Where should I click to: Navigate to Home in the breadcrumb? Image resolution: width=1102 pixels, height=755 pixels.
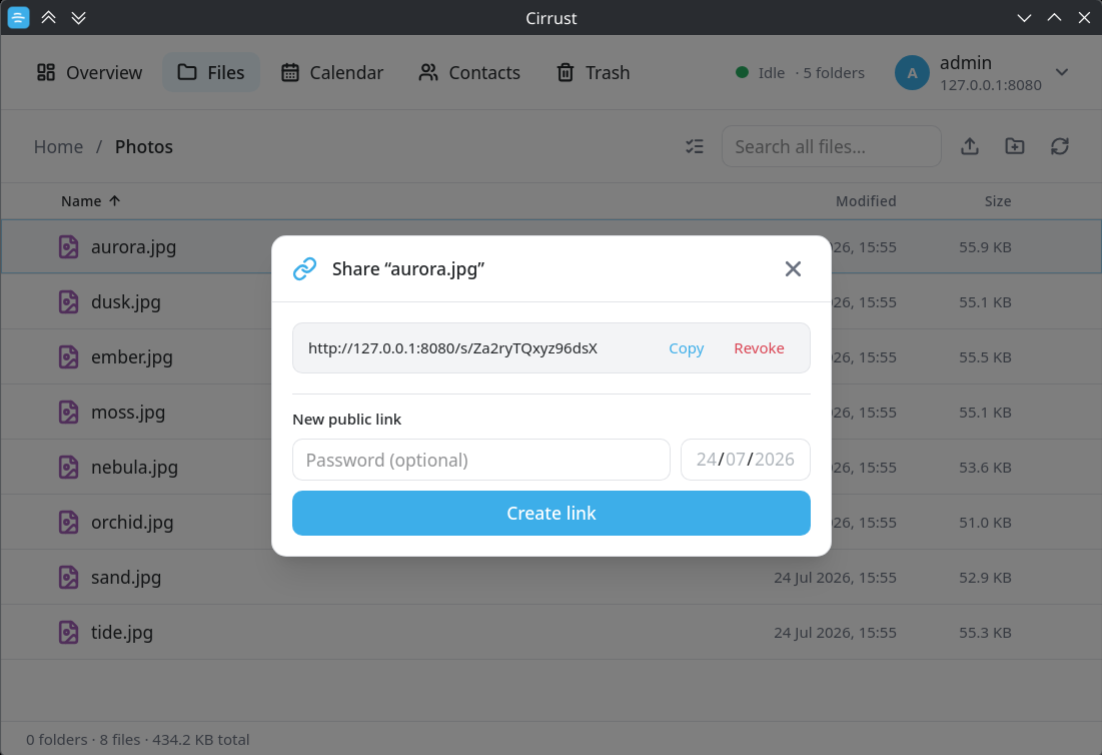point(58,146)
